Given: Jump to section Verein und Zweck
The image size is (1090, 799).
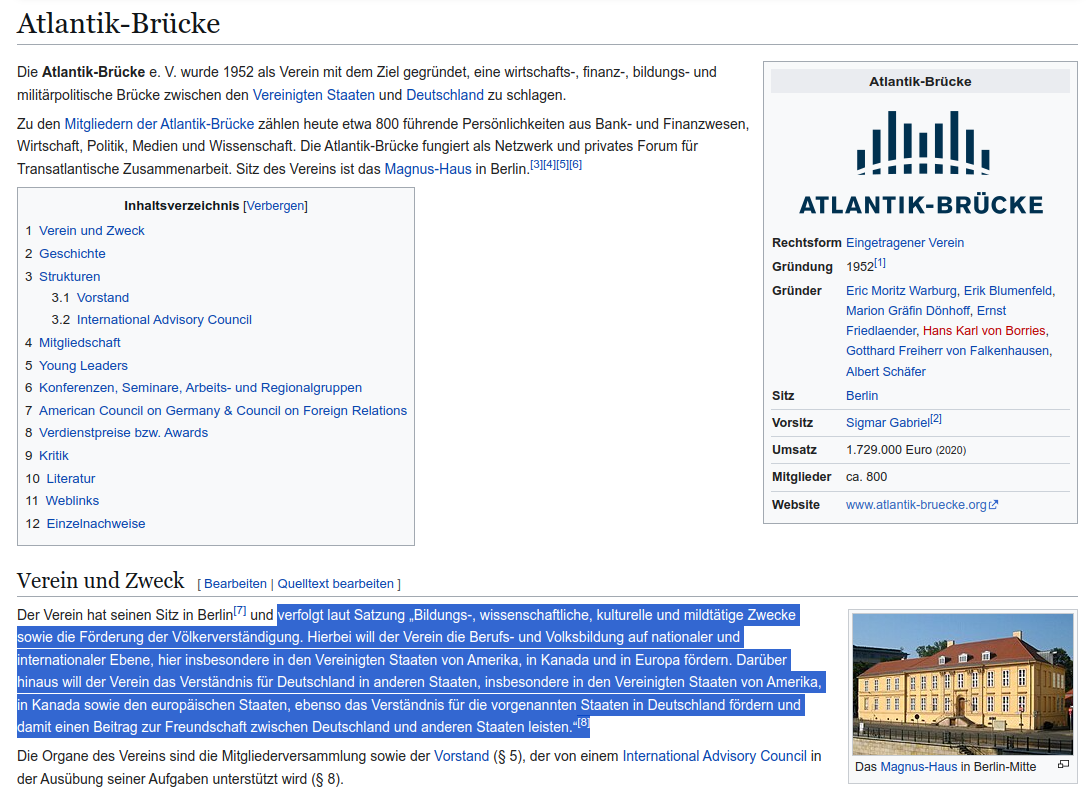Looking at the screenshot, I should [92, 231].
